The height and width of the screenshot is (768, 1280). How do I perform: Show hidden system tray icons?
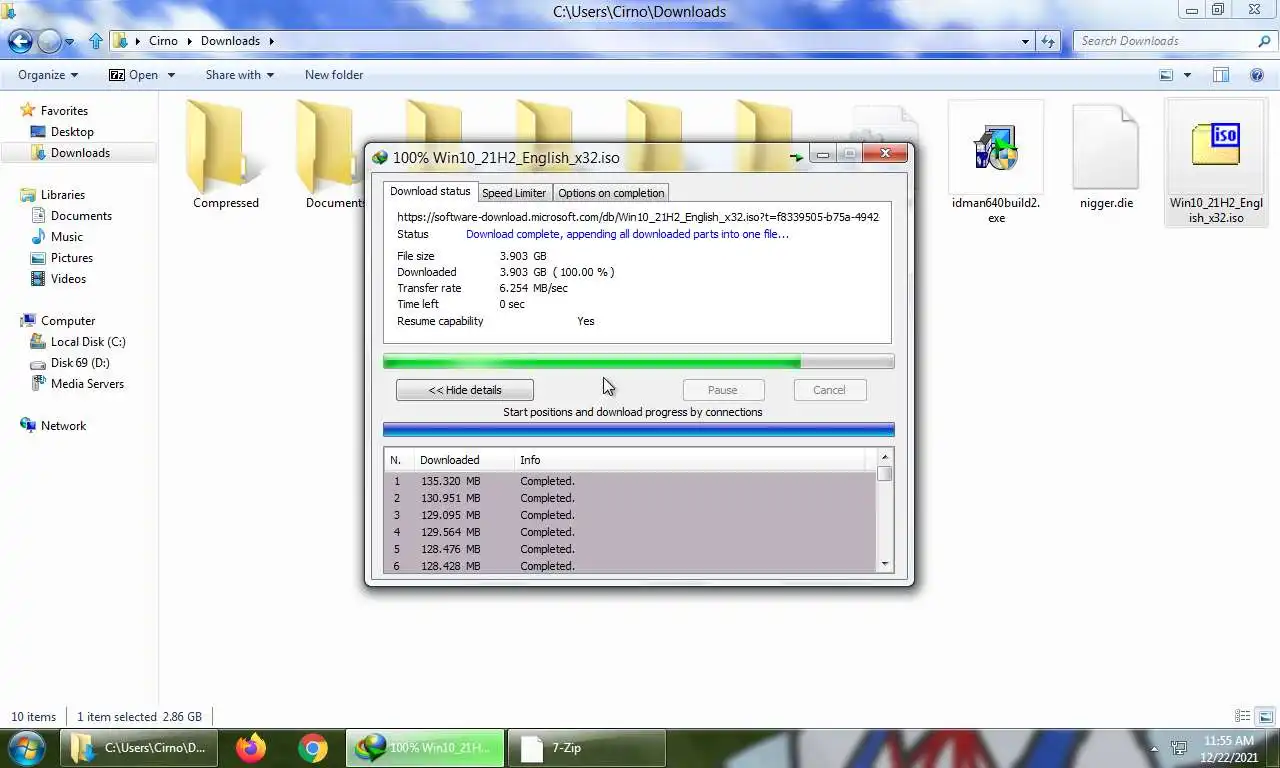tap(1154, 748)
